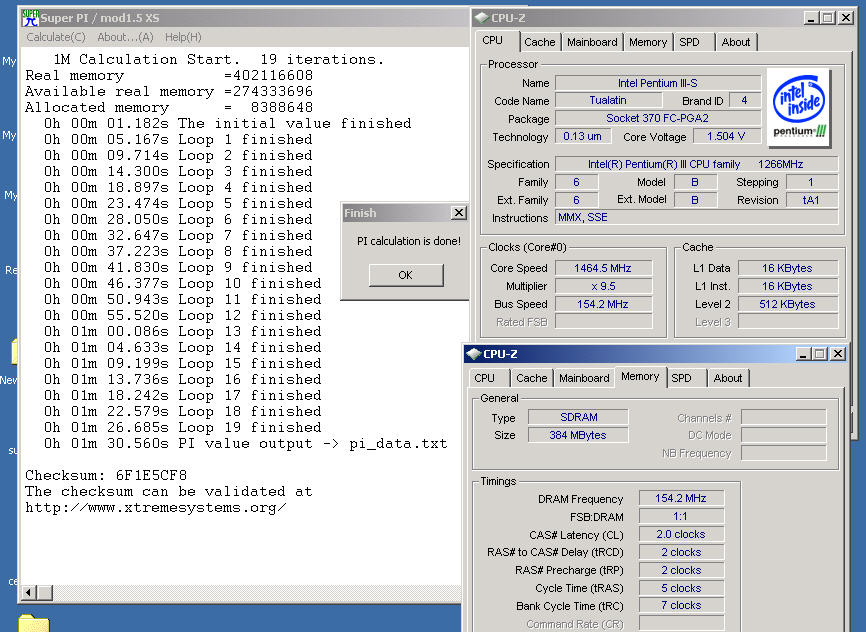Click the 'Loop 10 finished' line
866x632 pixels.
(x=182, y=283)
